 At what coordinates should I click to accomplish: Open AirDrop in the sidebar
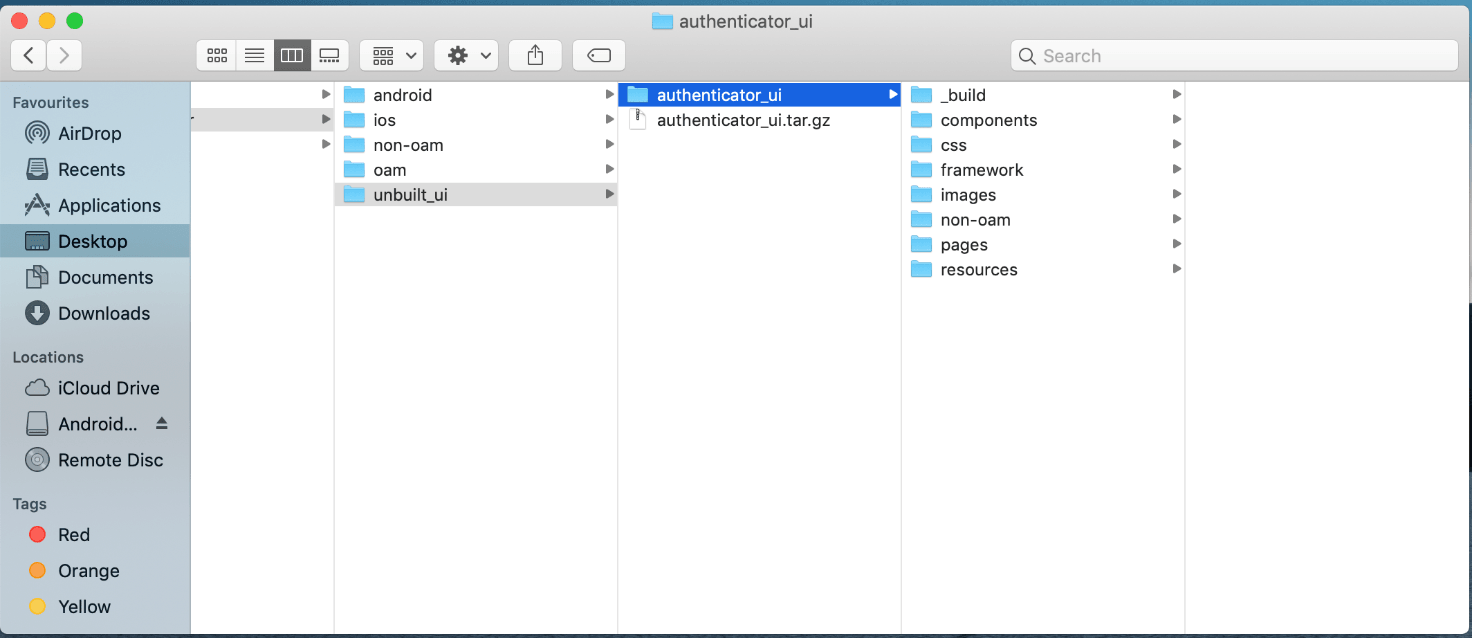94,133
